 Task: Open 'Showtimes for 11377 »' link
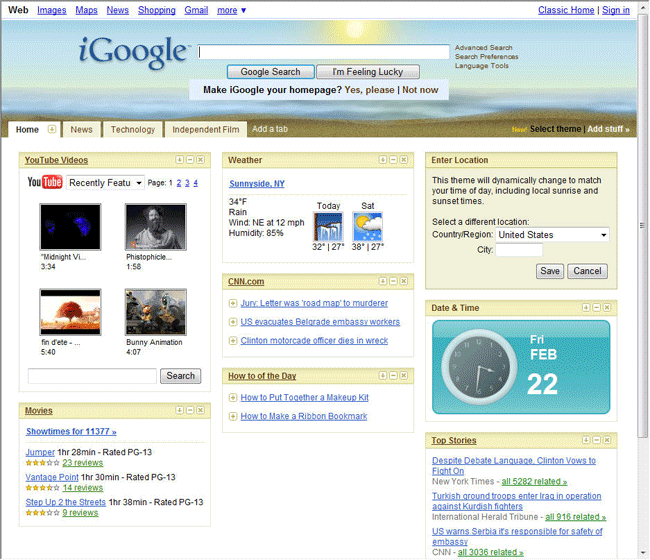[71, 431]
